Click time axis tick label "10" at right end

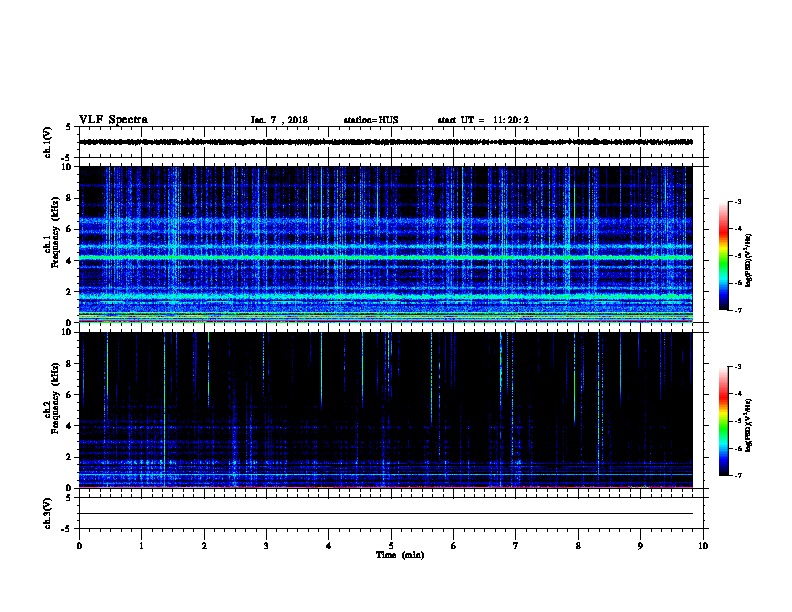point(703,545)
